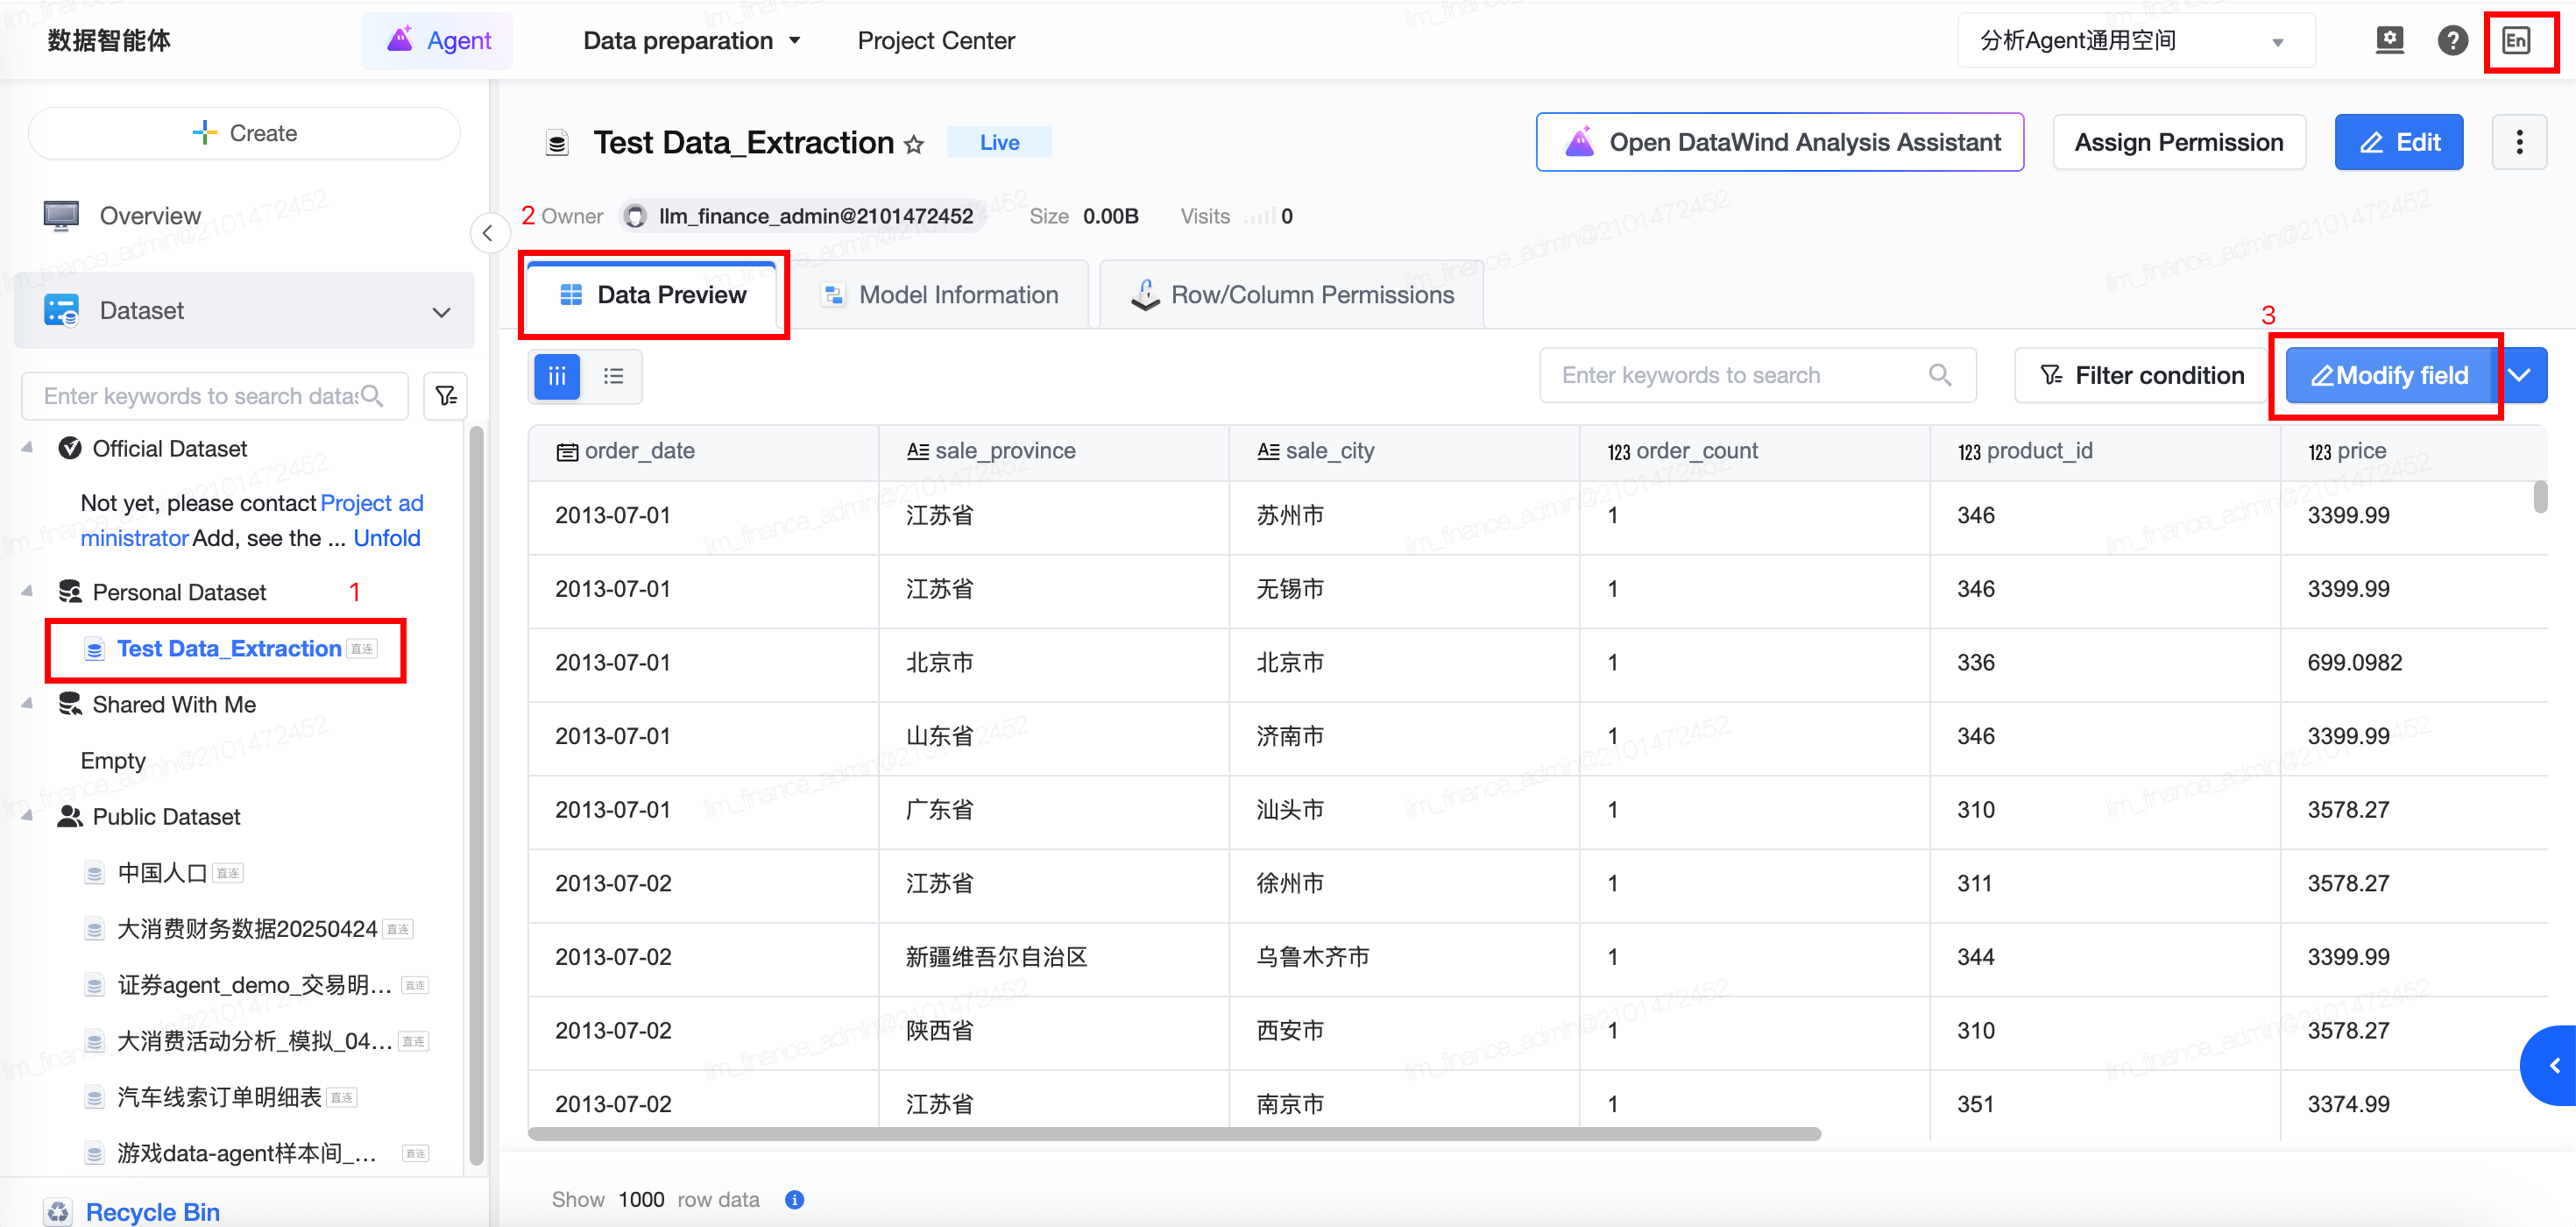Click the vertical scrollbar of the table
Image resolution: width=2576 pixels, height=1227 pixels.
coord(2539,497)
